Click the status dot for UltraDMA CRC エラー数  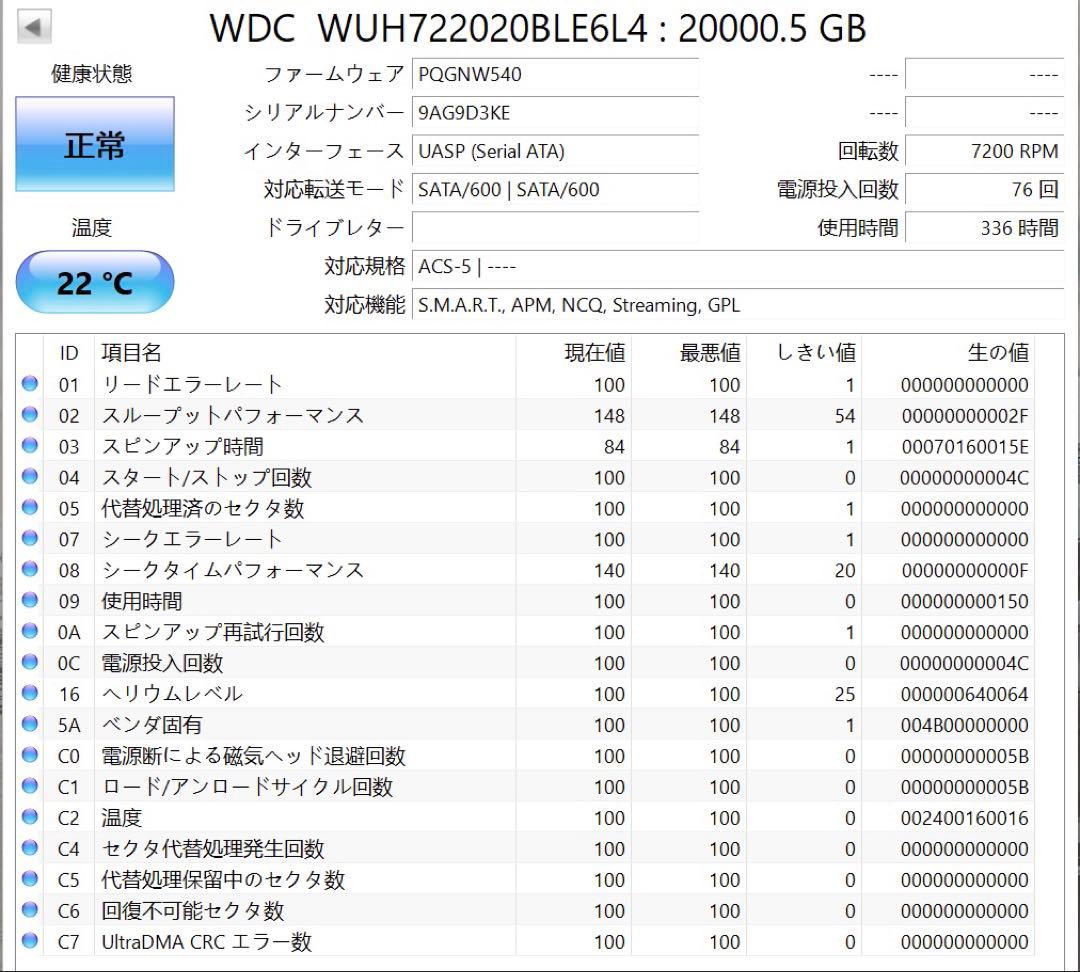tap(31, 942)
